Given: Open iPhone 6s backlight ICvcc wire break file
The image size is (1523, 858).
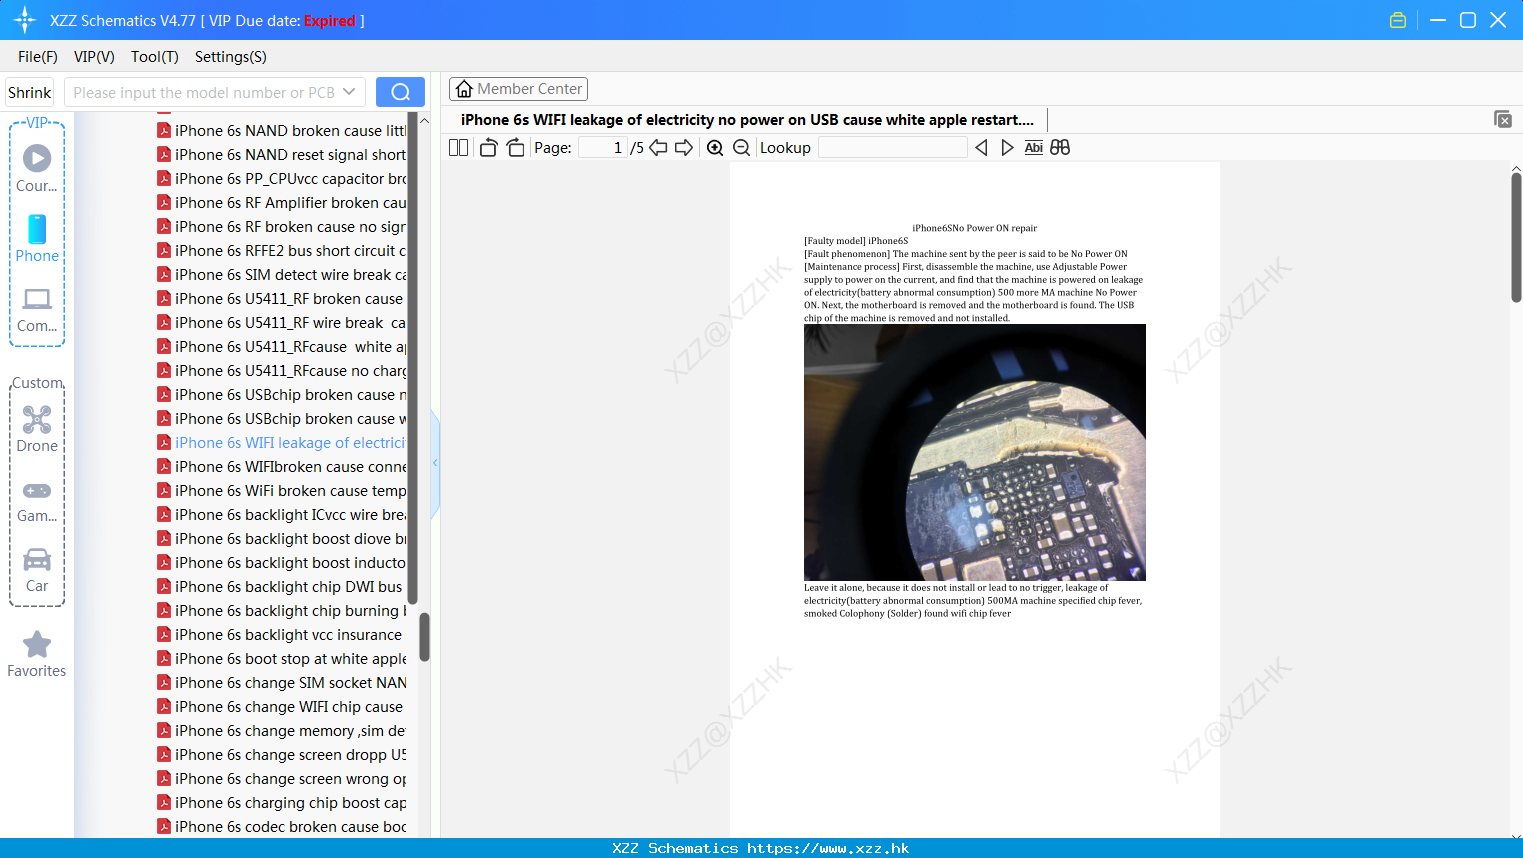Looking at the screenshot, I should coord(281,515).
